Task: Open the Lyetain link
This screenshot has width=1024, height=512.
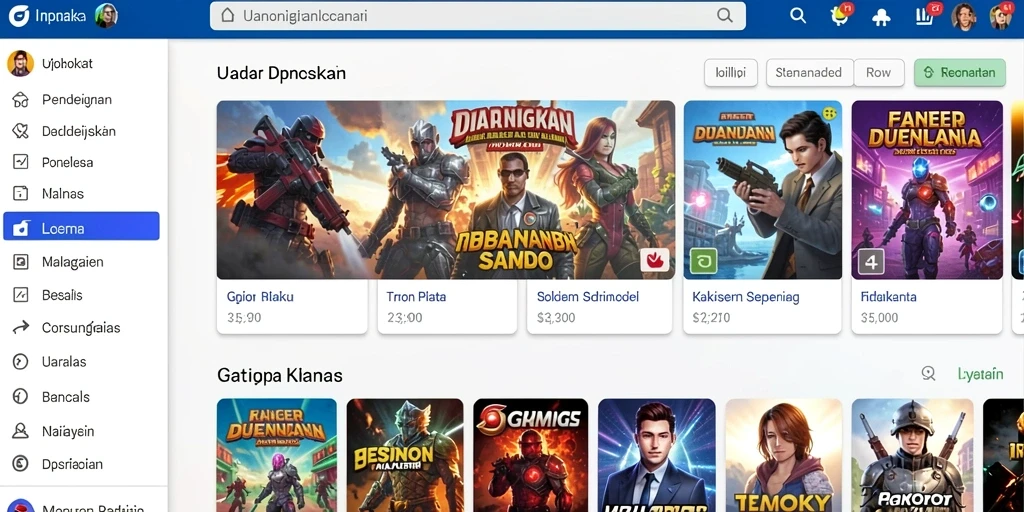Action: click(x=980, y=374)
